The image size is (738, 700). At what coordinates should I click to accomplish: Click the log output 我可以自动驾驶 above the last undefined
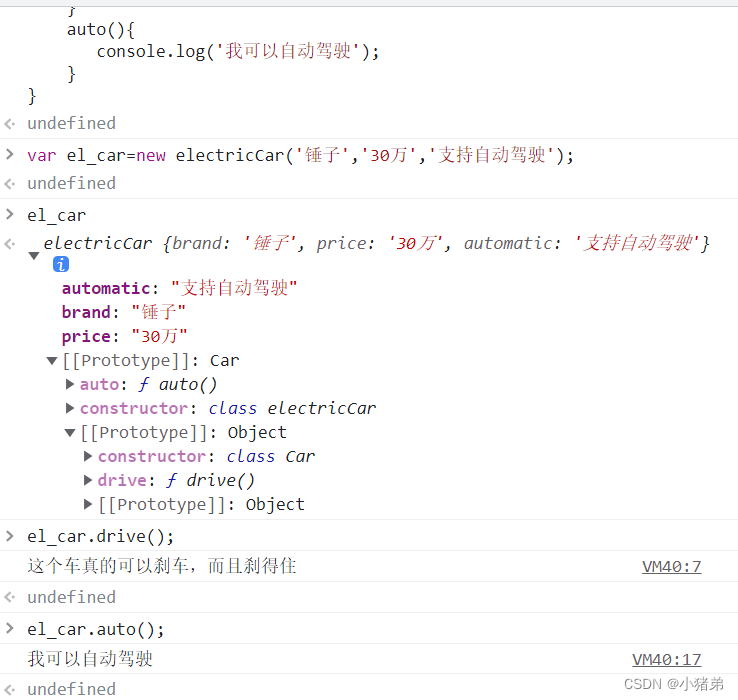(x=90, y=659)
